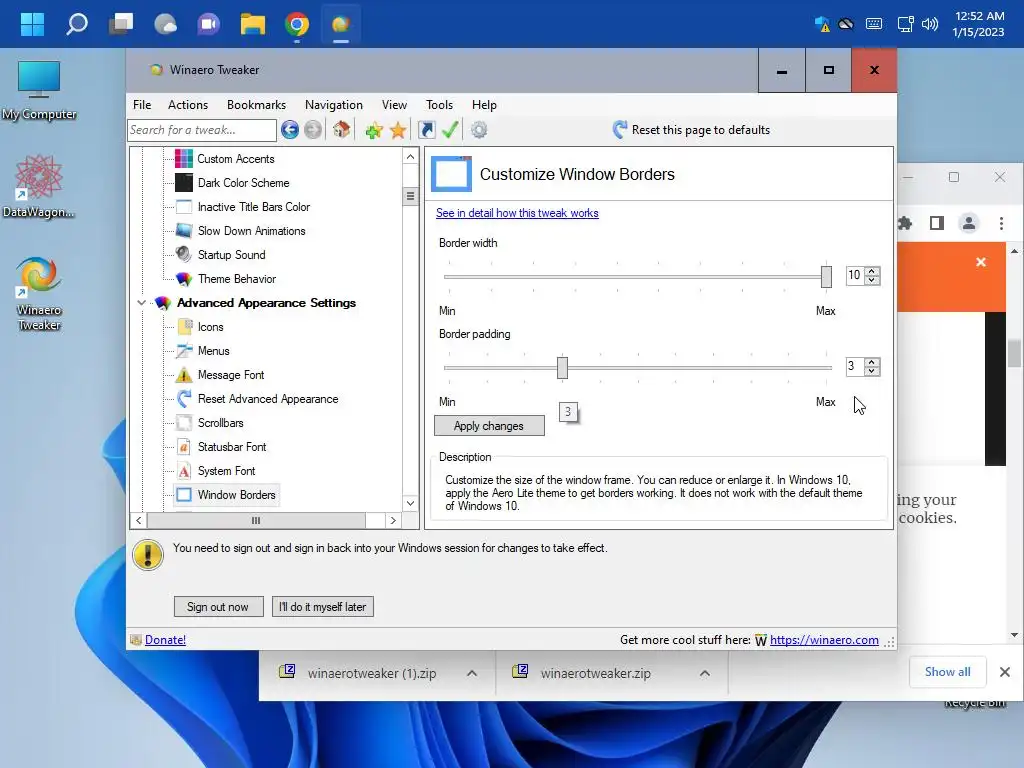Screen dimensions: 1024x768
Task: Click the tree horizontal scroll right arrow
Action: click(392, 520)
